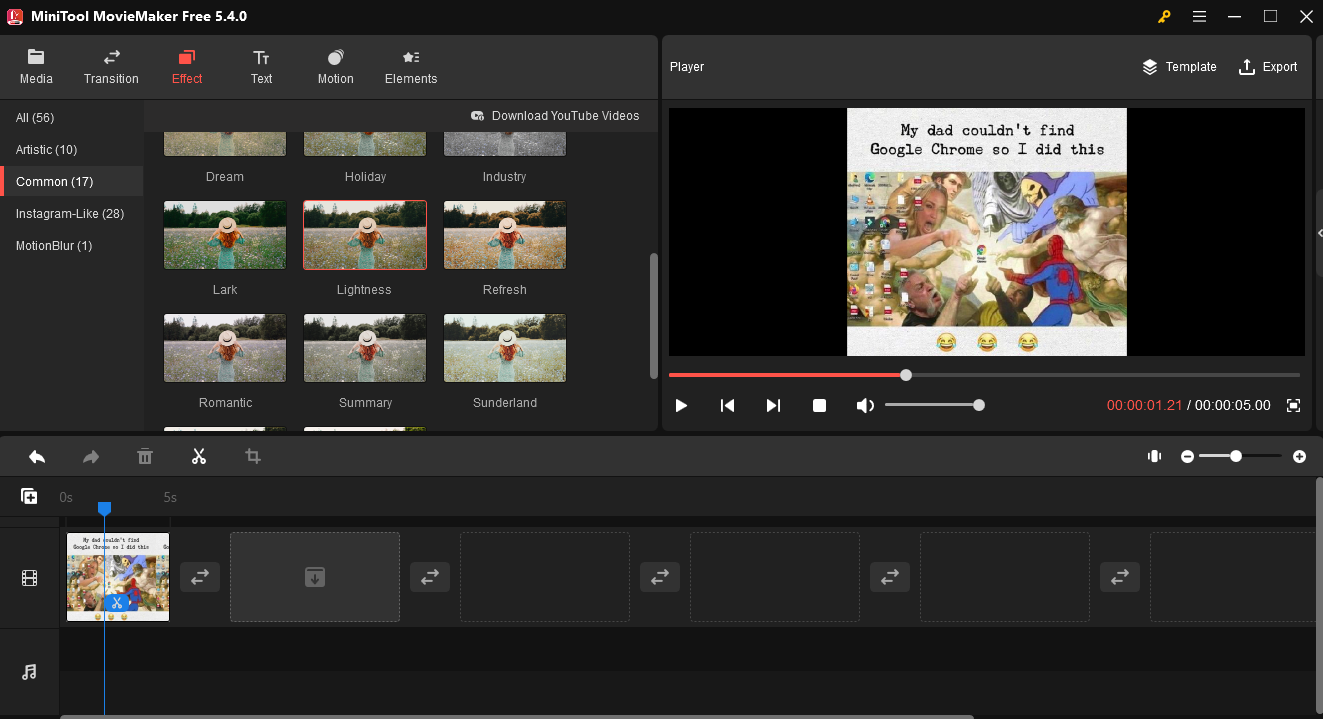Pick the Lightness effect thumbnail

365,235
